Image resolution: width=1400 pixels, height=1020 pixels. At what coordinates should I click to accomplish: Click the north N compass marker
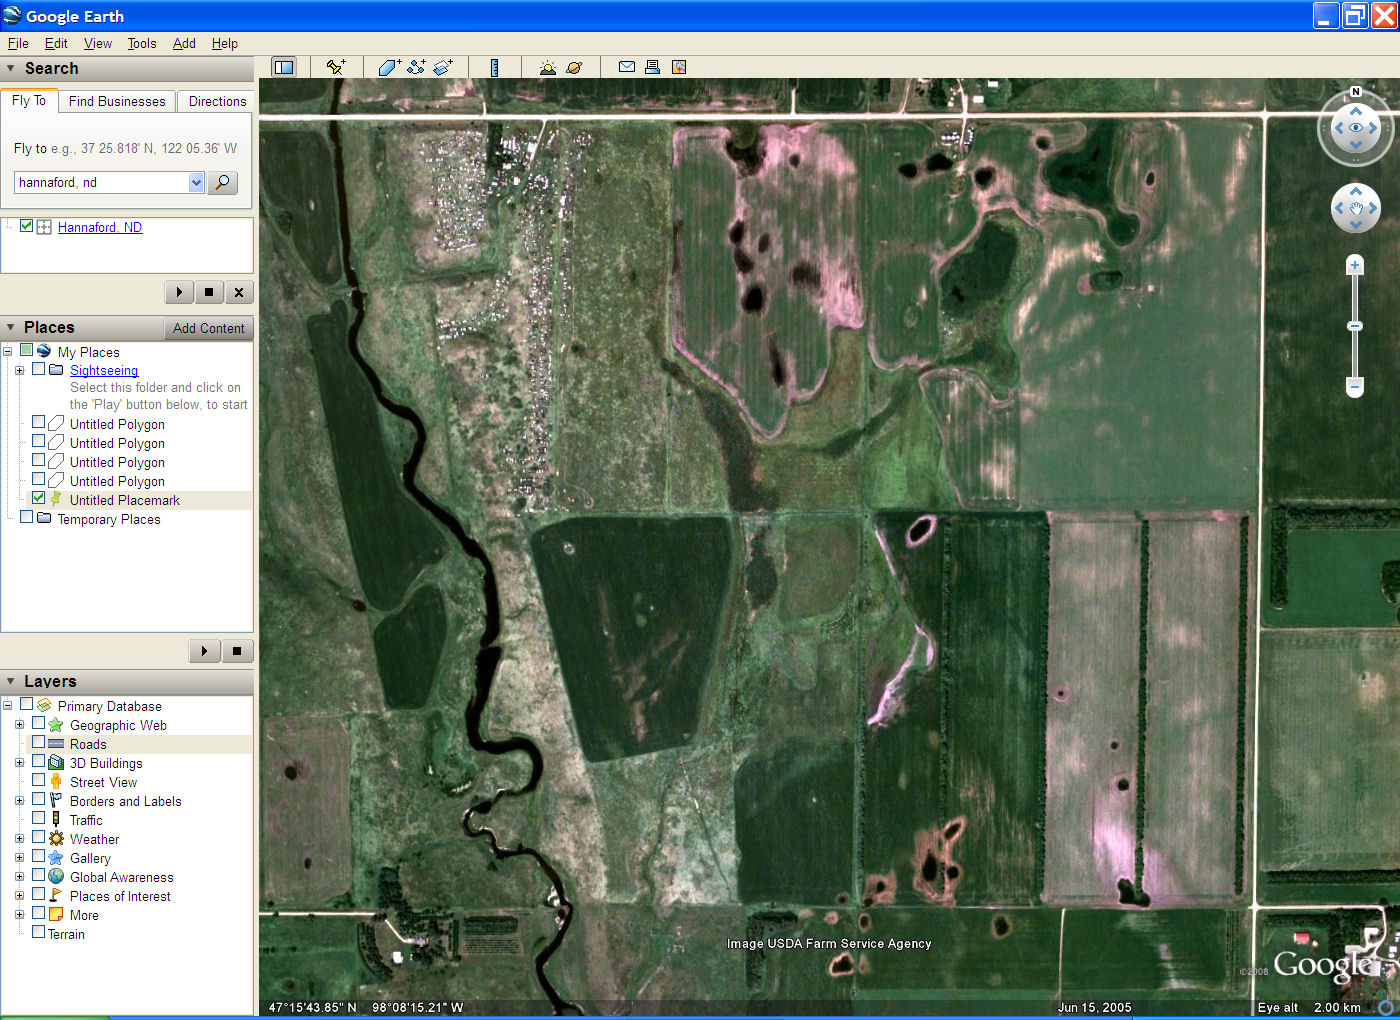click(1356, 92)
